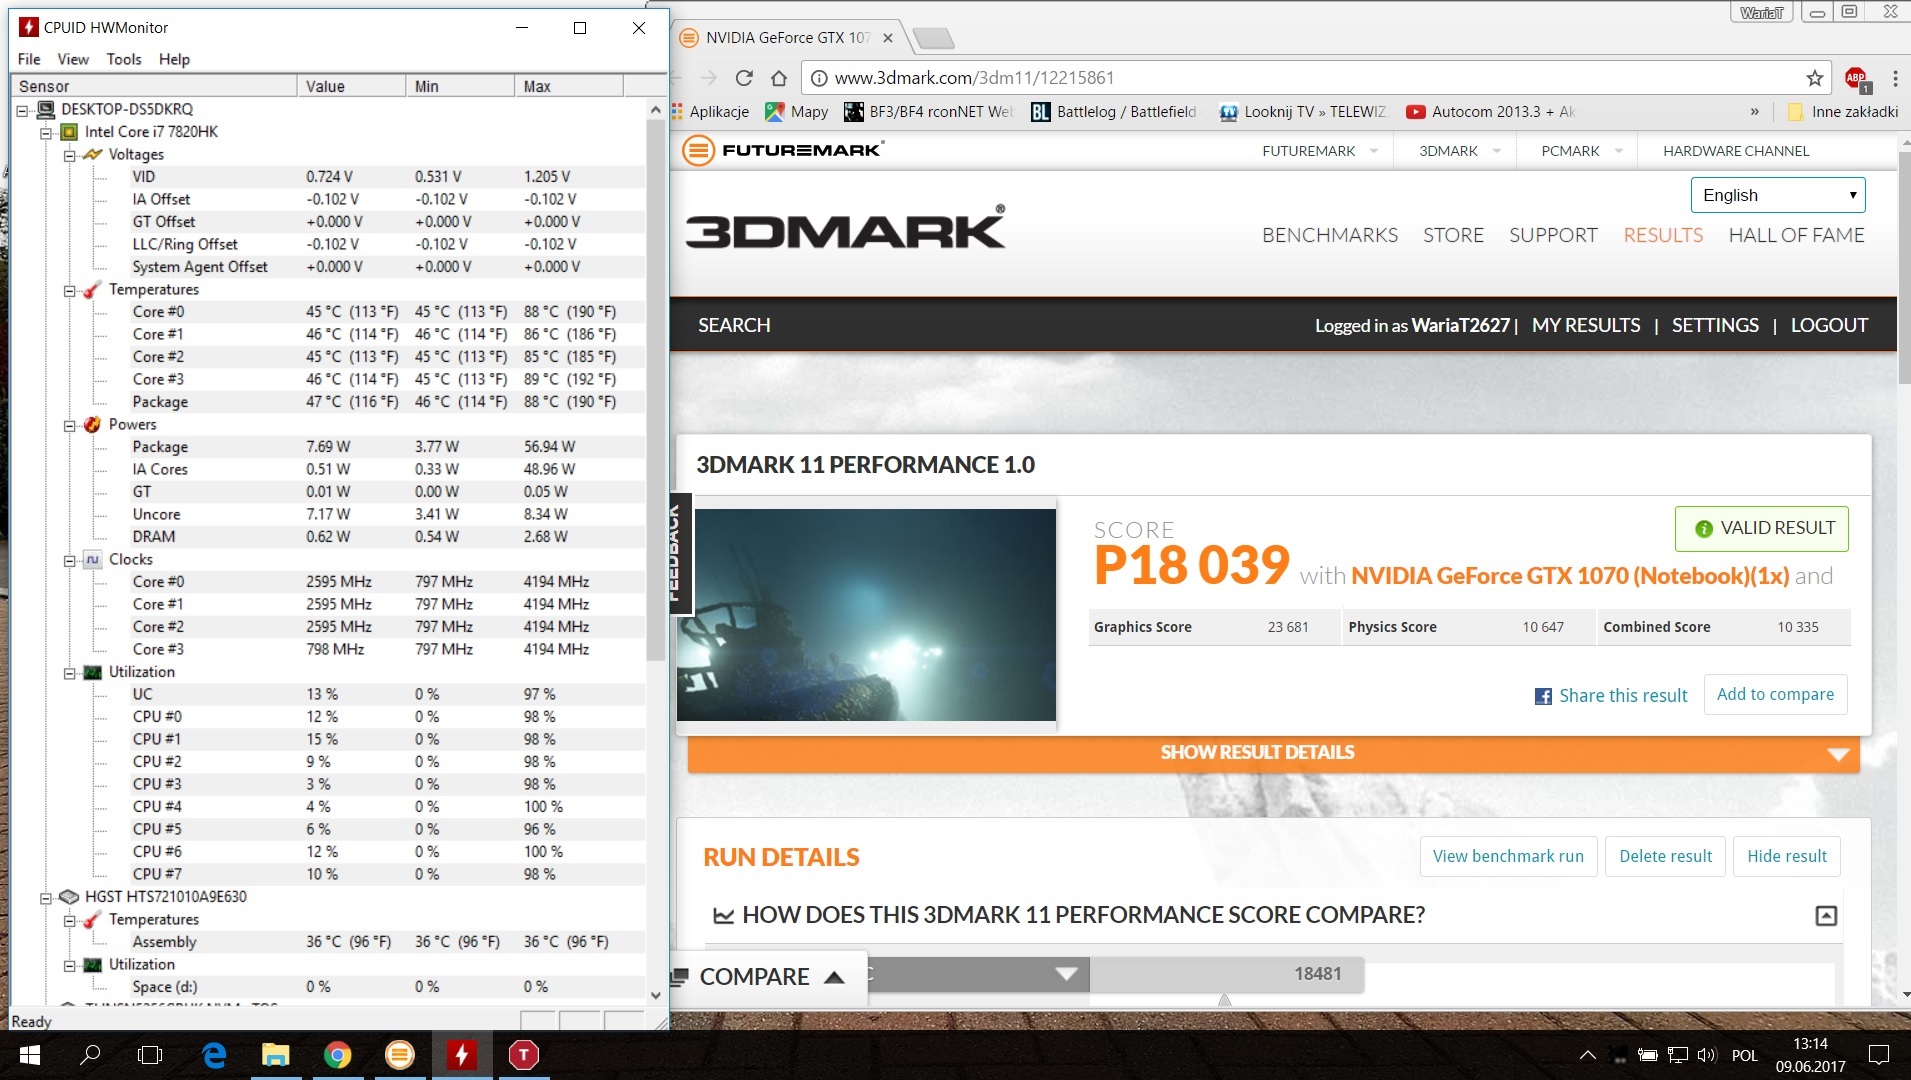Open the Settings link in 3DMark
This screenshot has height=1080, width=1911.
click(1715, 325)
